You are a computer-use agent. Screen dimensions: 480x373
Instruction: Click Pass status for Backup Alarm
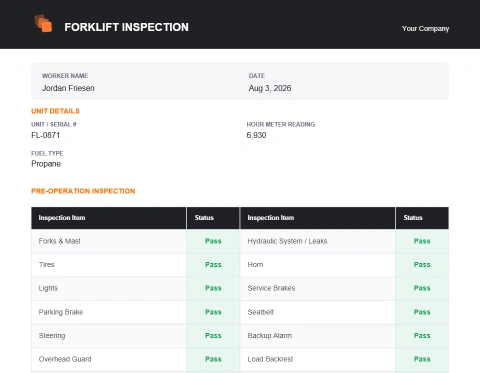[x=422, y=336]
